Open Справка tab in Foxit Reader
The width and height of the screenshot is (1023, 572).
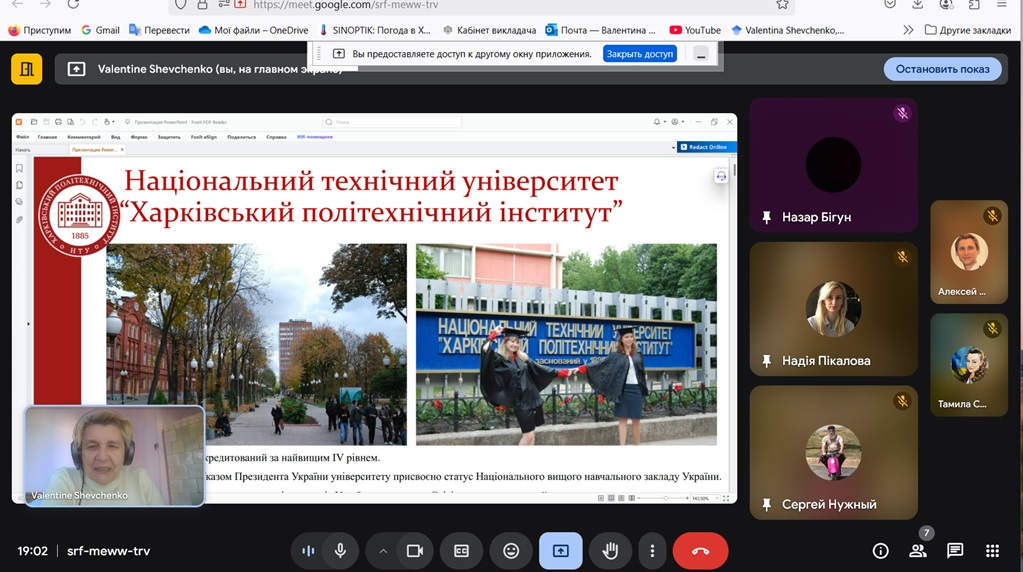pyautogui.click(x=276, y=137)
